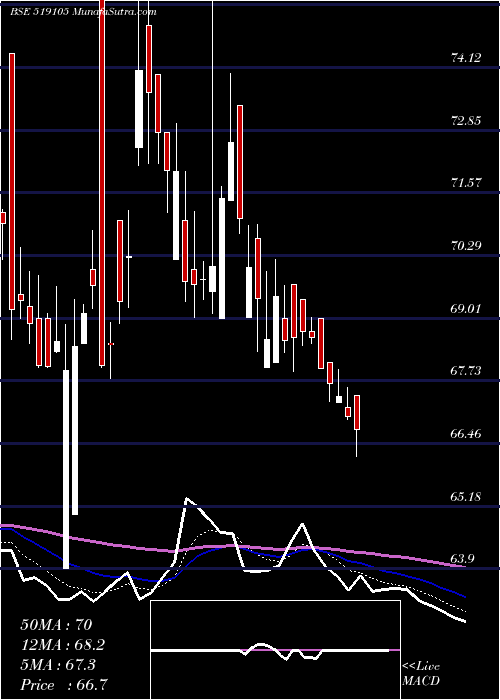
Task: Click the 66.46 price axis label
Action: coord(466,433)
